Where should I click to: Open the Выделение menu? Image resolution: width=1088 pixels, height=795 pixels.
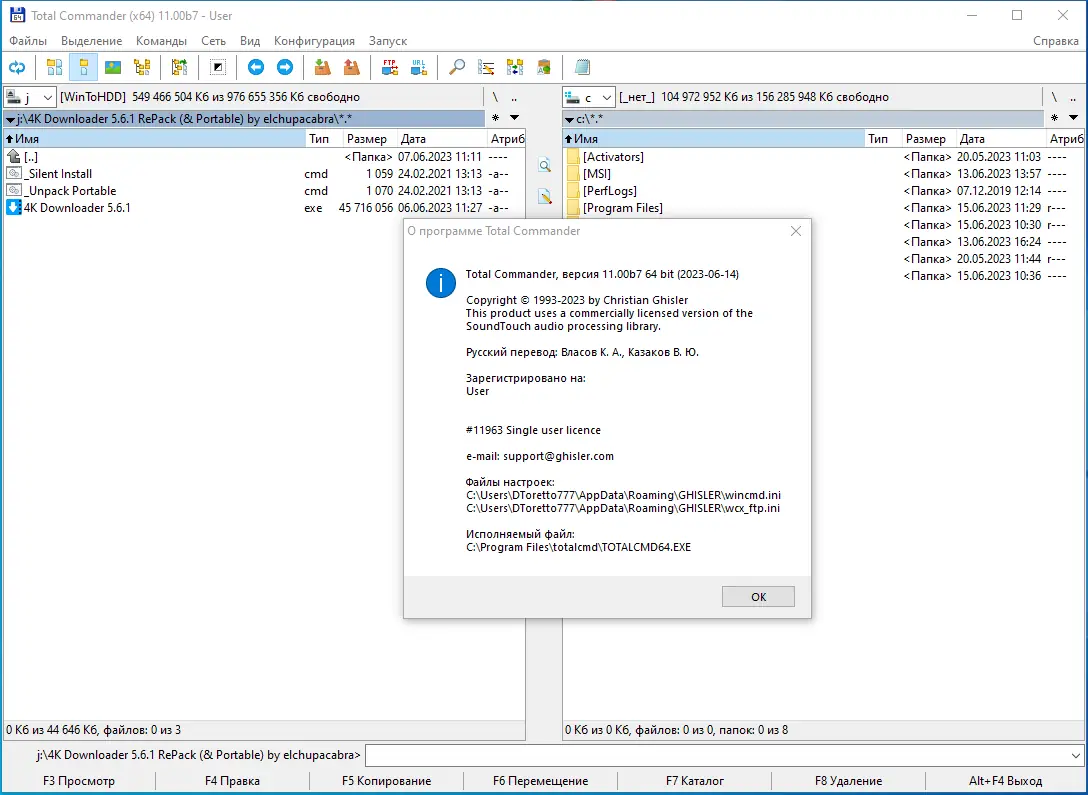92,41
